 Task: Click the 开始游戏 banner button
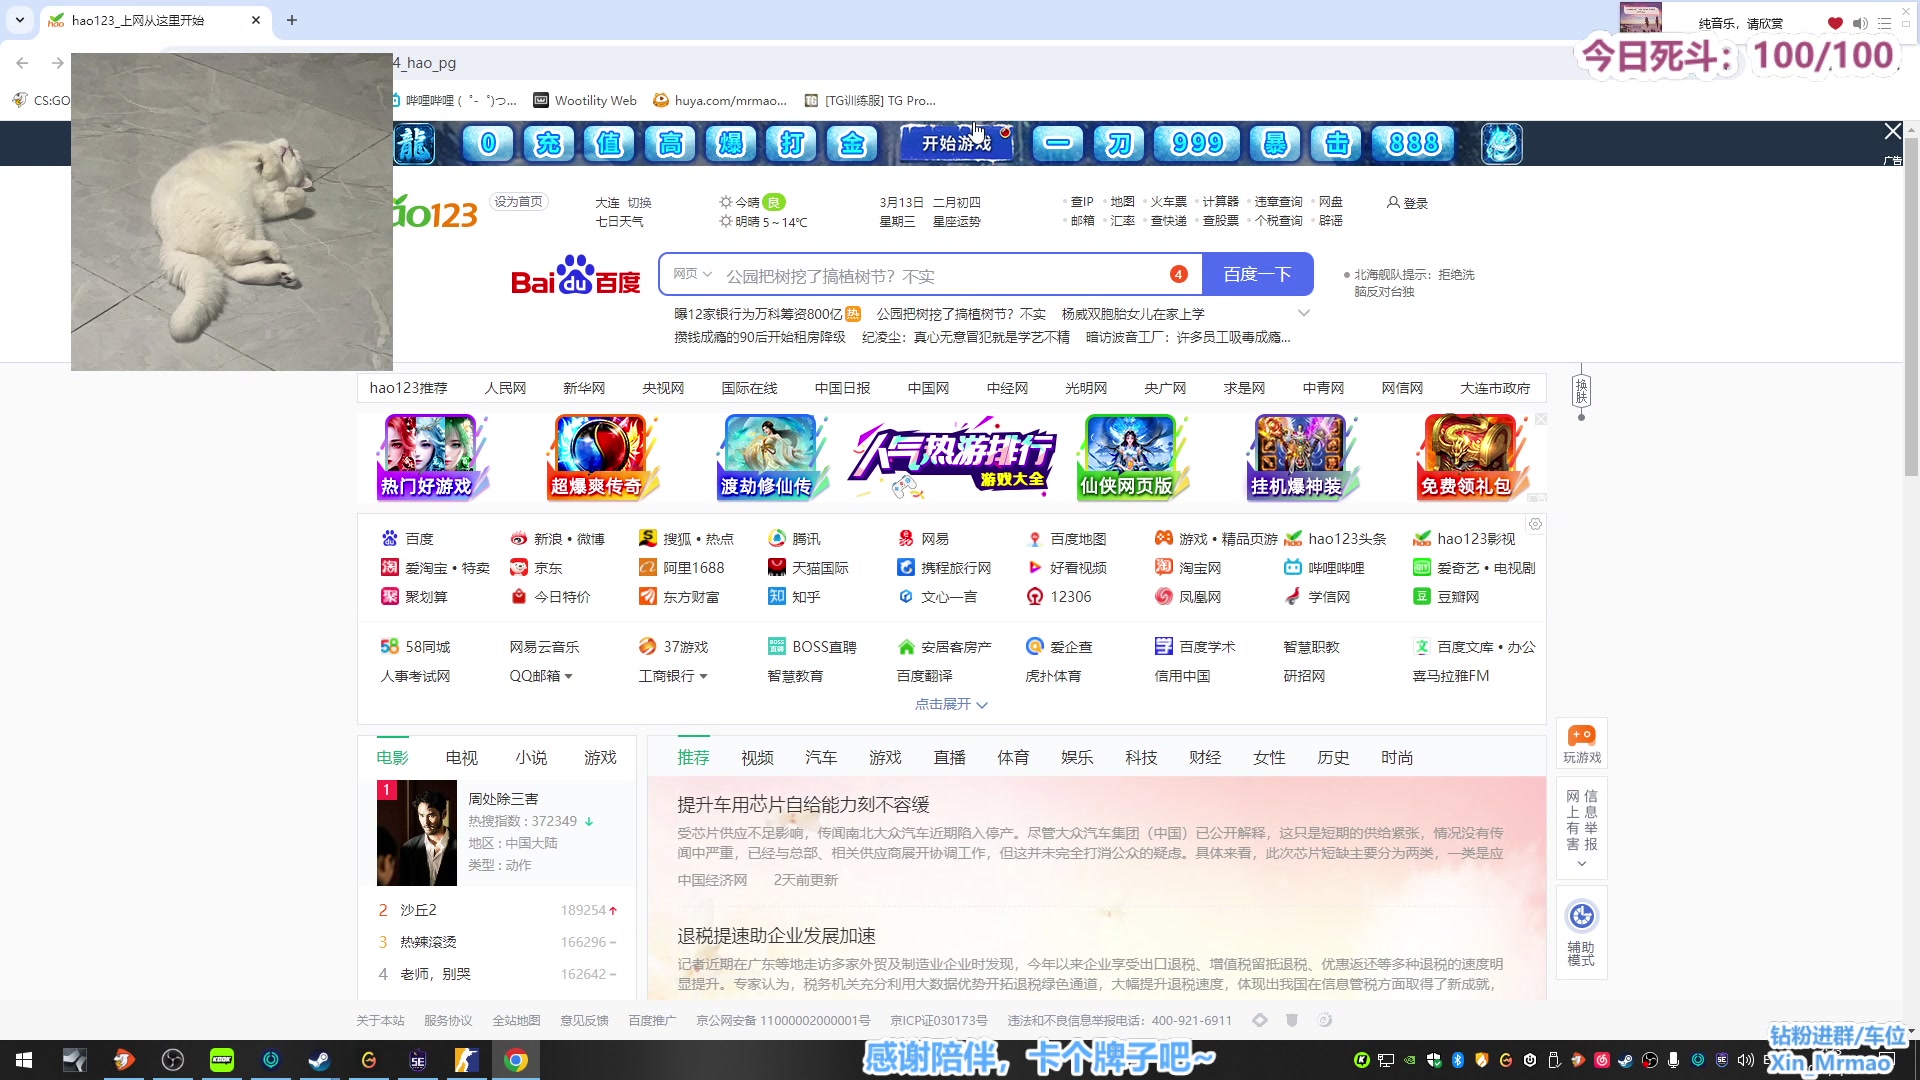(x=956, y=144)
